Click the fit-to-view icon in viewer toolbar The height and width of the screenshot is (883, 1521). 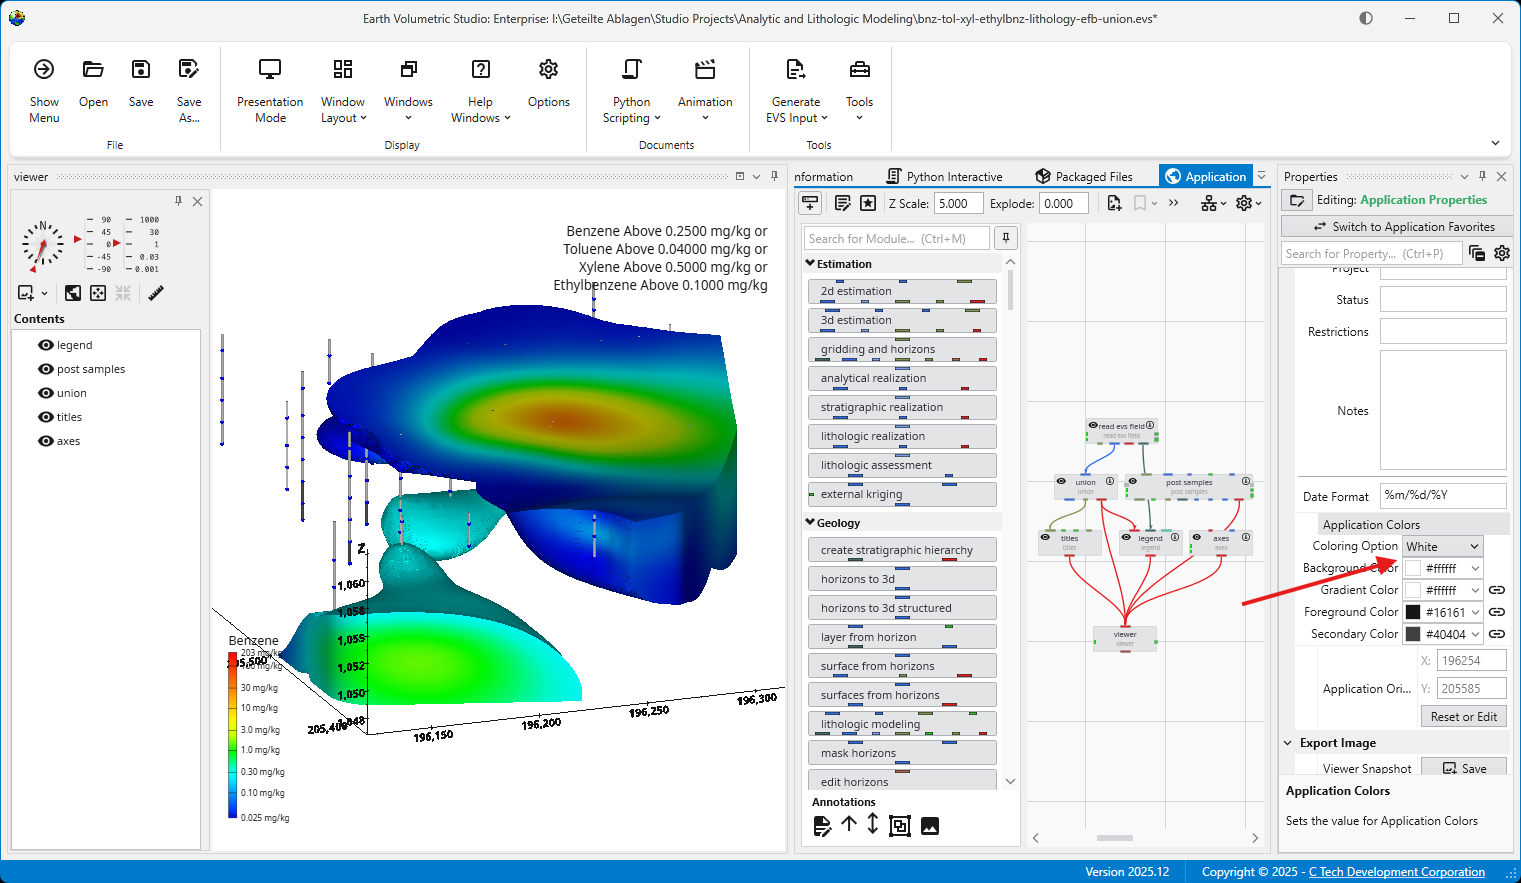point(98,293)
